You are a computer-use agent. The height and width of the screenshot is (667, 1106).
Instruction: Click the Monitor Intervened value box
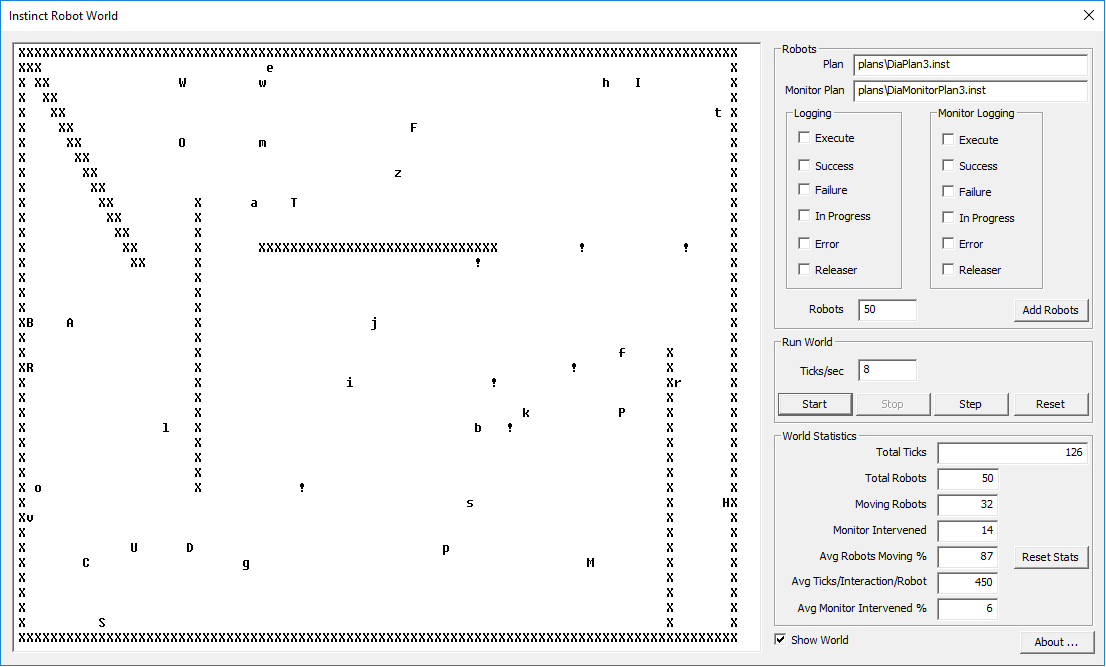click(x=967, y=530)
